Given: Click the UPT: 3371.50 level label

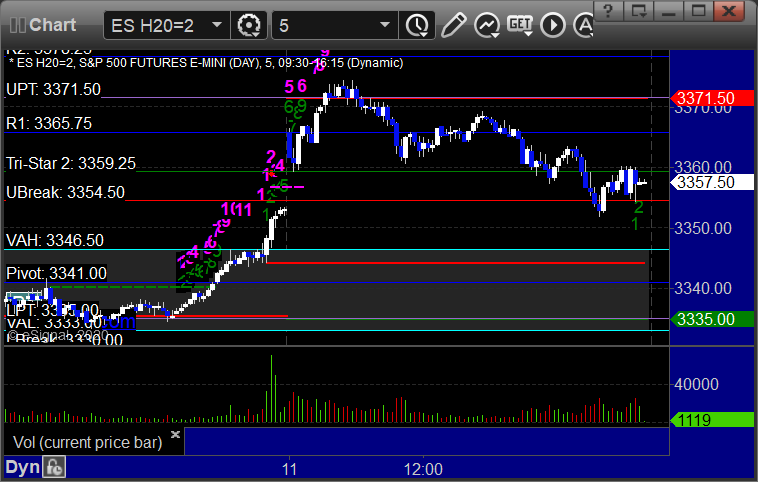Looking at the screenshot, I should 53,89.
